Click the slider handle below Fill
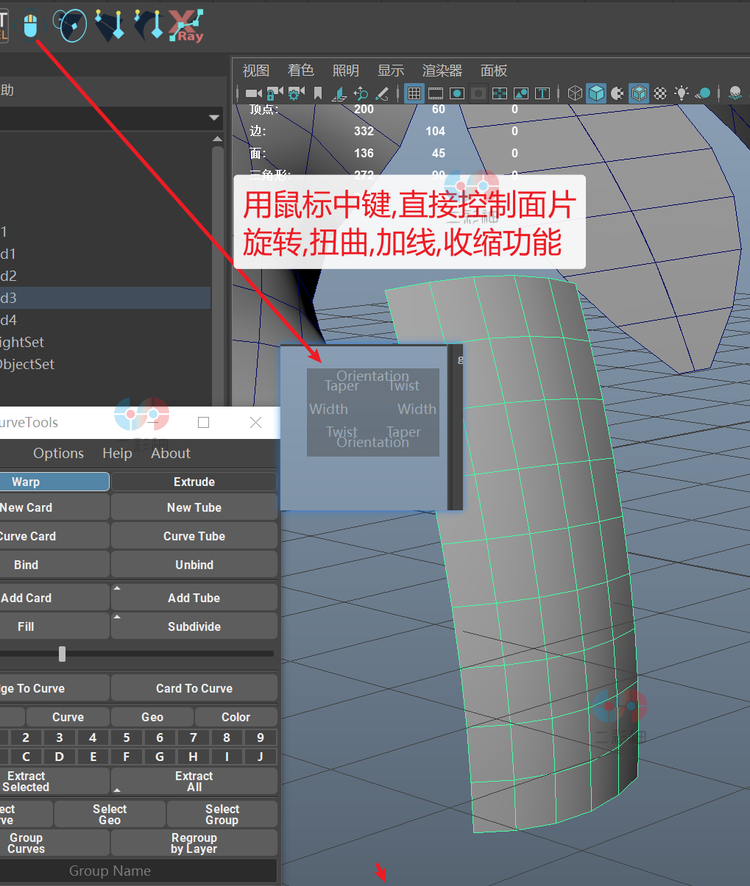The image size is (750, 886). click(x=62, y=654)
